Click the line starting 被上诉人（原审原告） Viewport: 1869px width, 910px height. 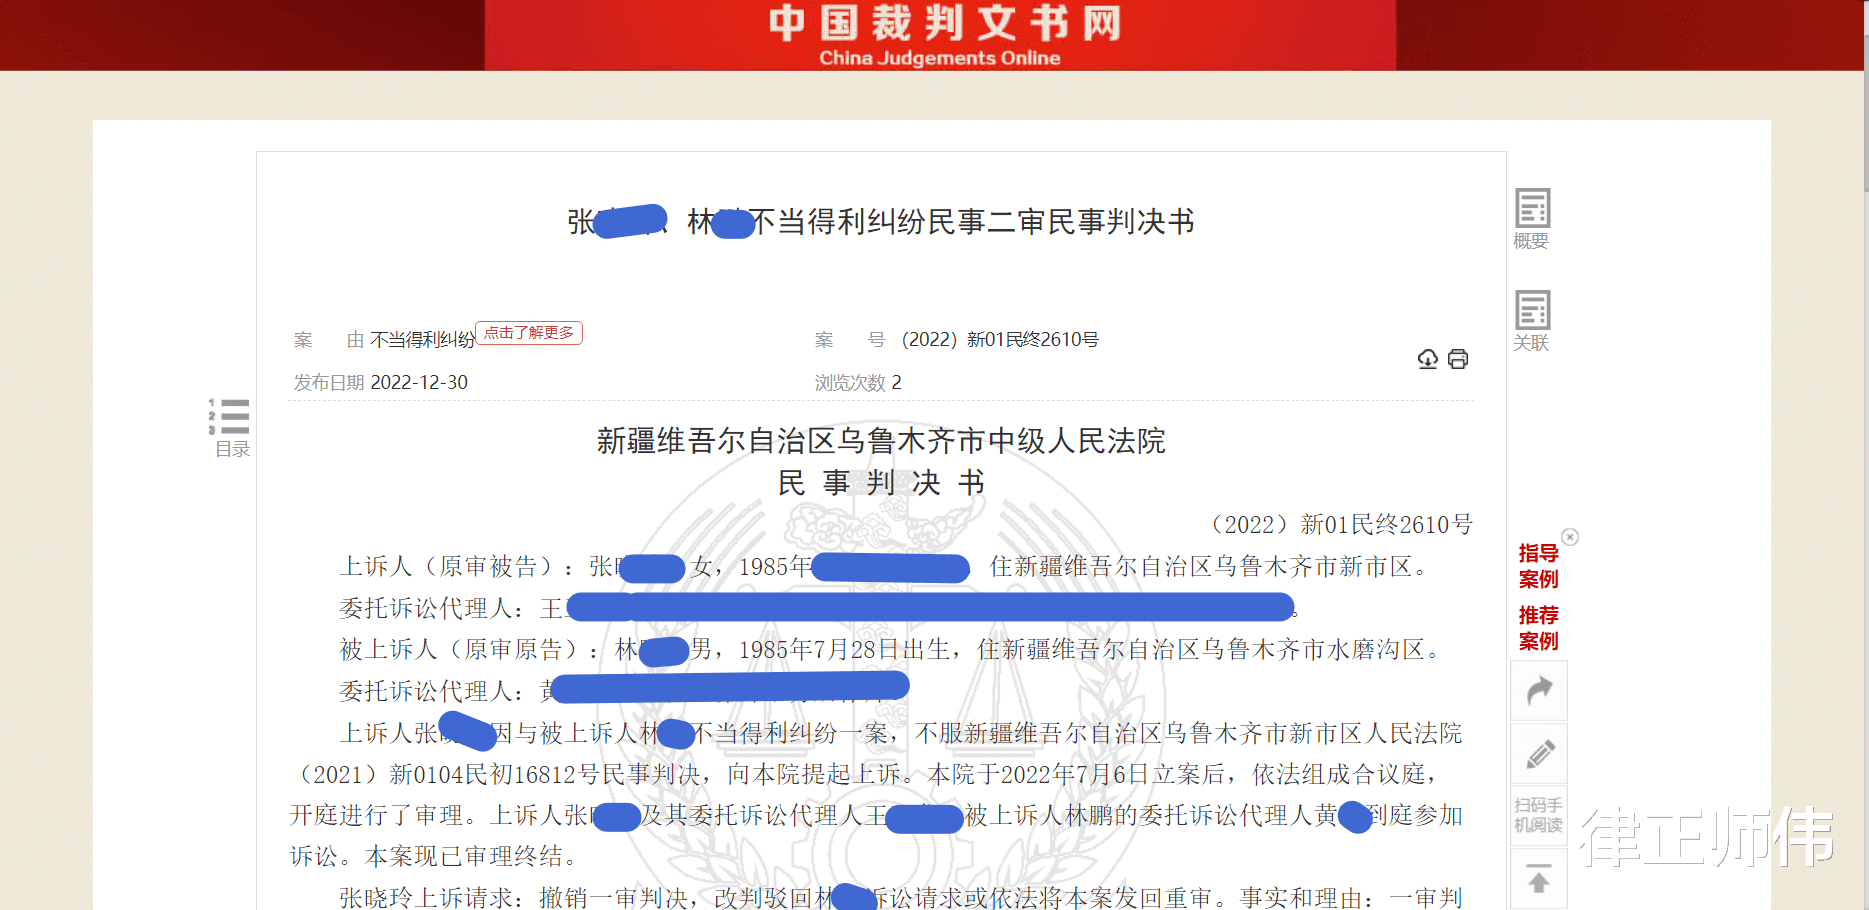890,650
